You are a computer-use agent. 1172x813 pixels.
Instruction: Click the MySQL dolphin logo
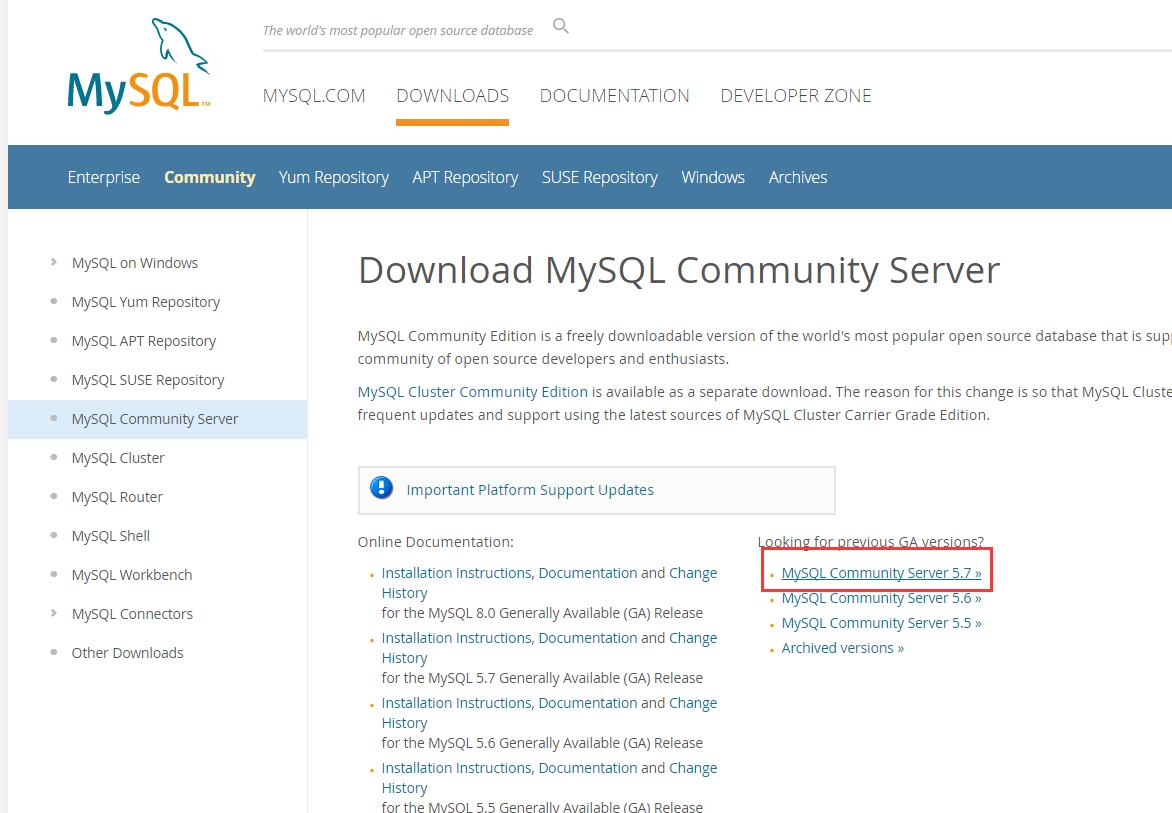138,66
